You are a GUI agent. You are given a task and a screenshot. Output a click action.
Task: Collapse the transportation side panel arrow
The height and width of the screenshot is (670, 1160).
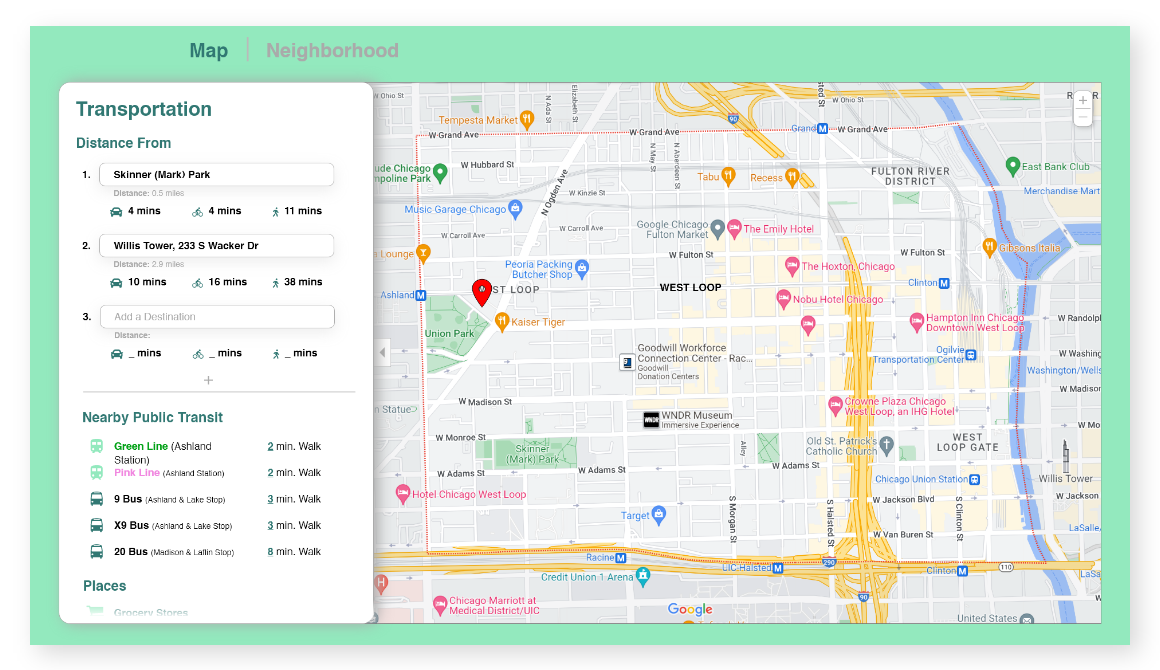pos(382,352)
